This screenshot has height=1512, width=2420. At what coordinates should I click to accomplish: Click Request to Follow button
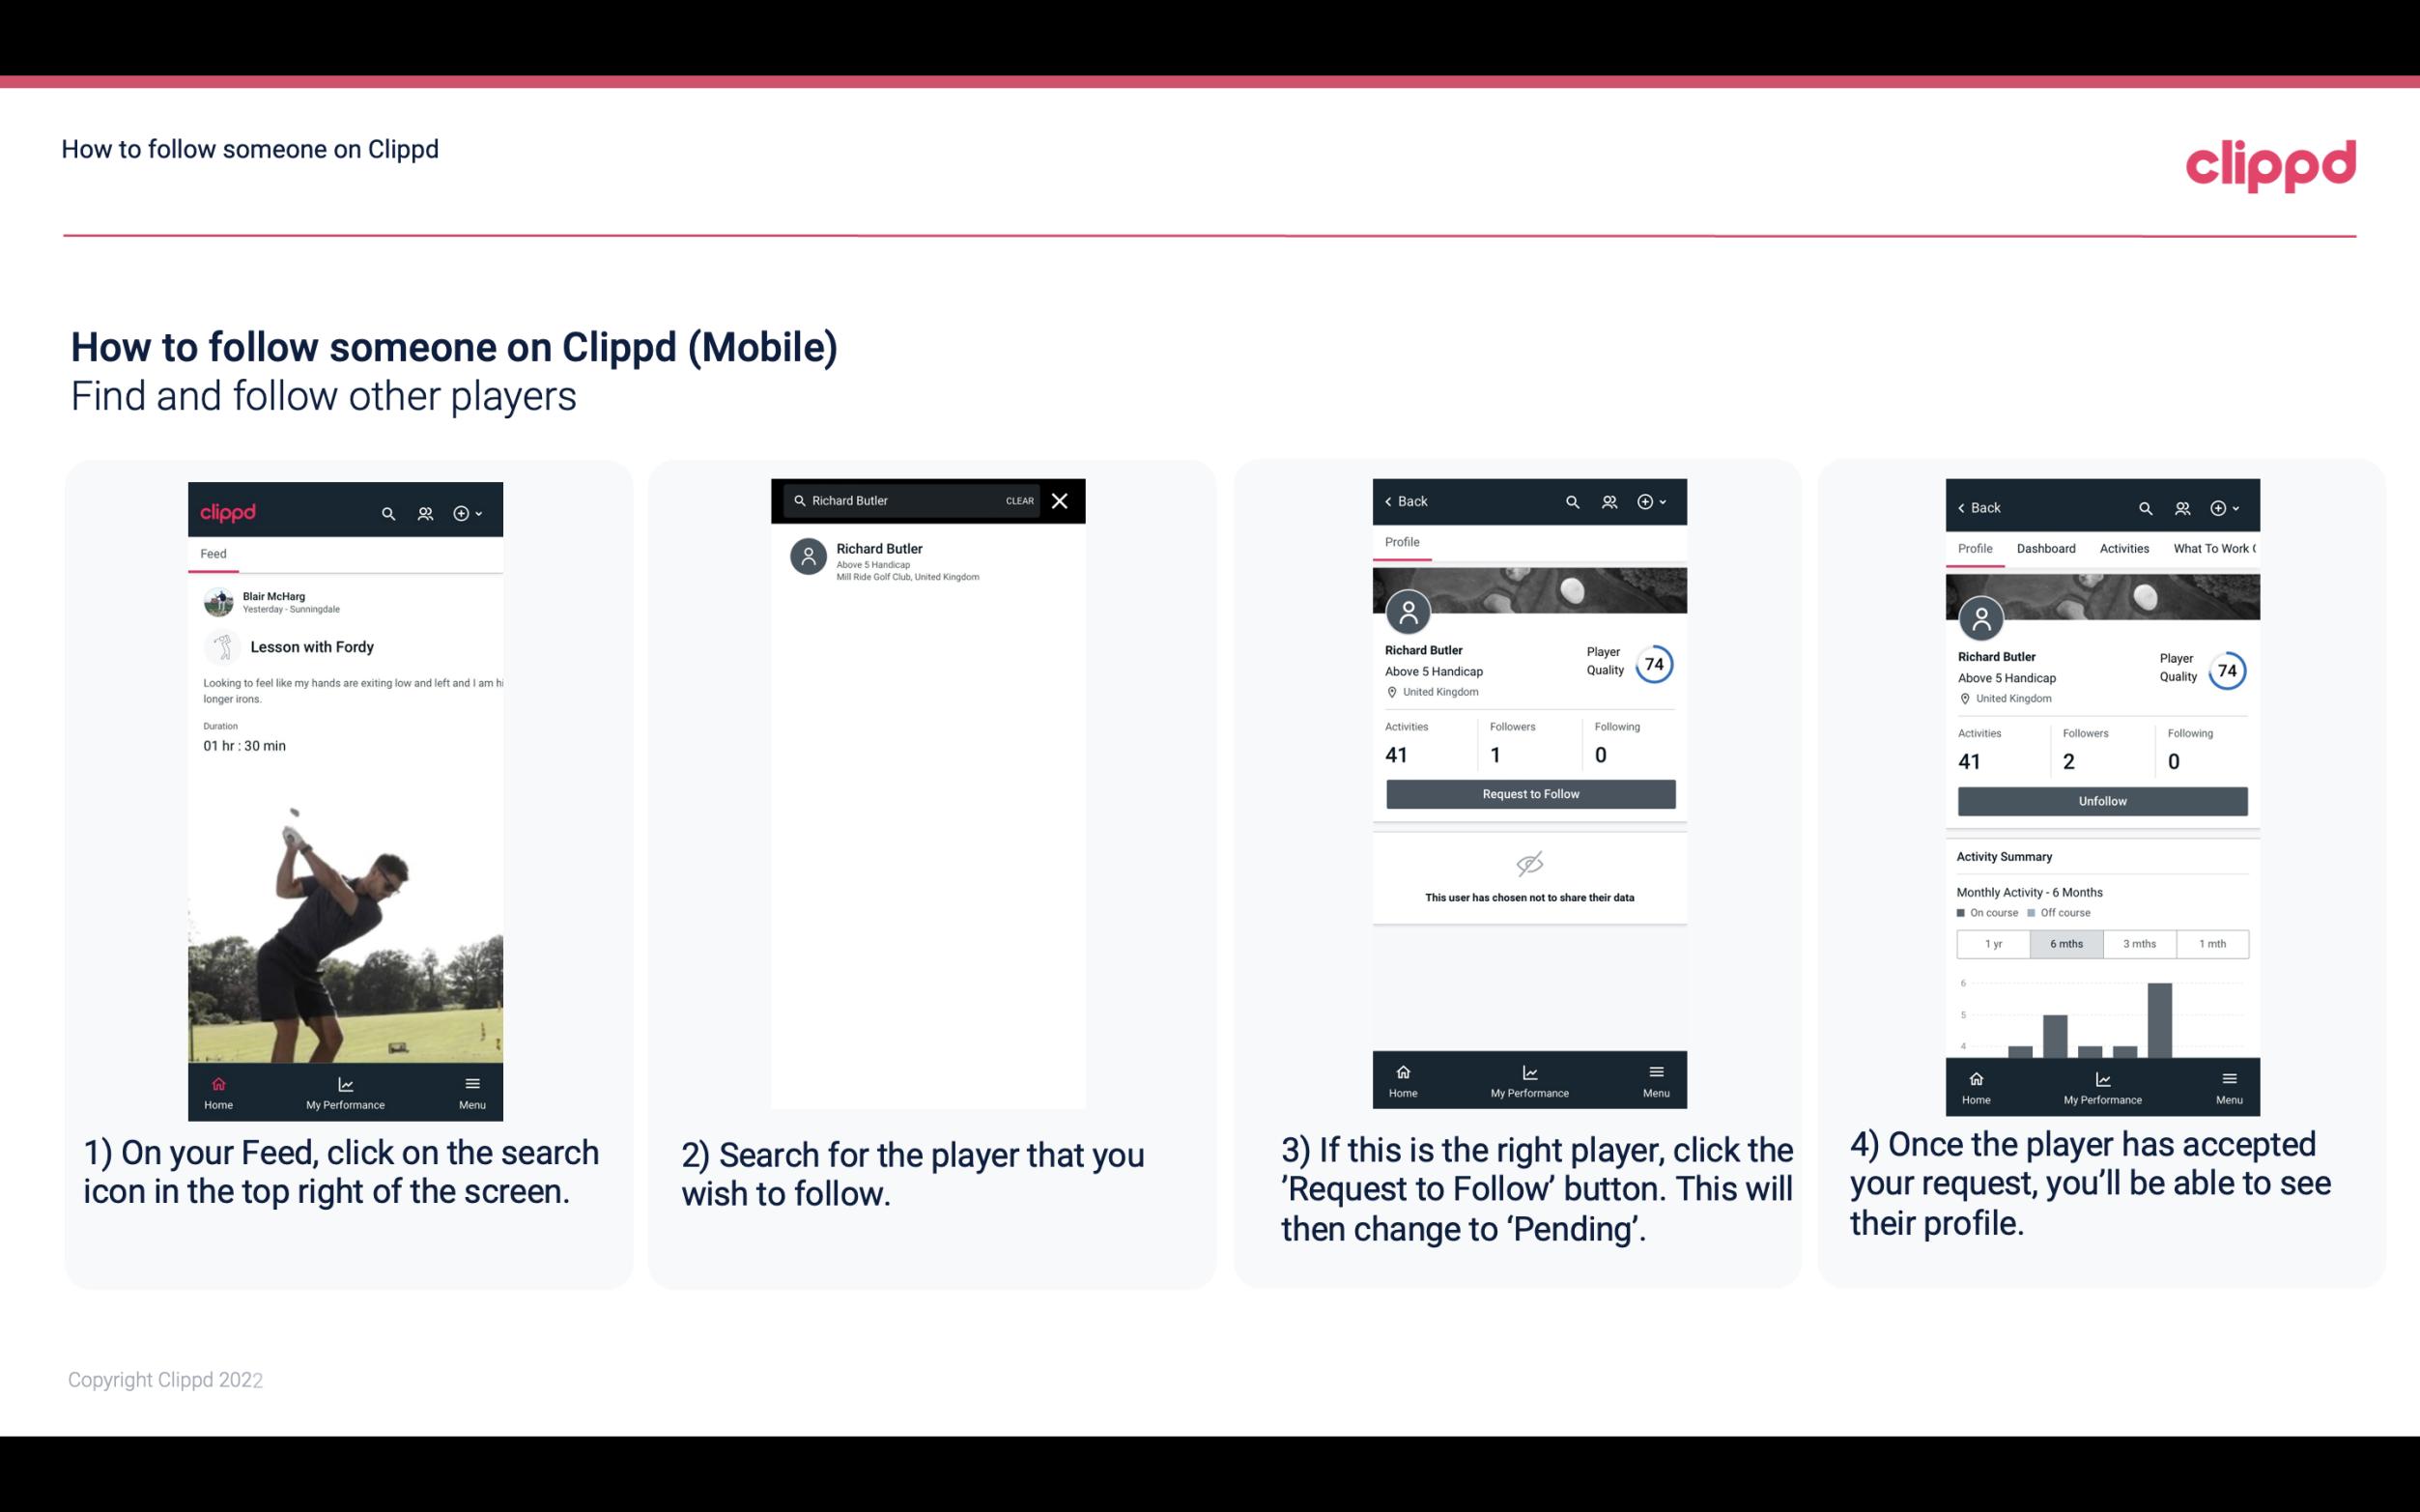1528,792
